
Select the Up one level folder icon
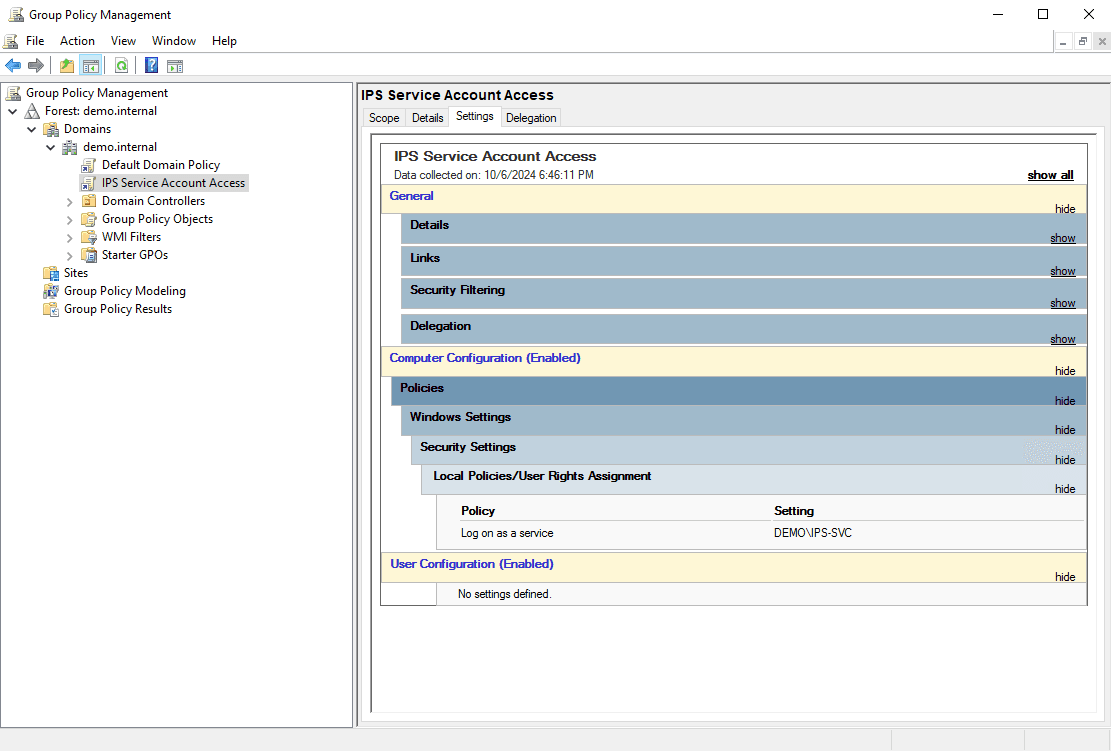coord(66,65)
